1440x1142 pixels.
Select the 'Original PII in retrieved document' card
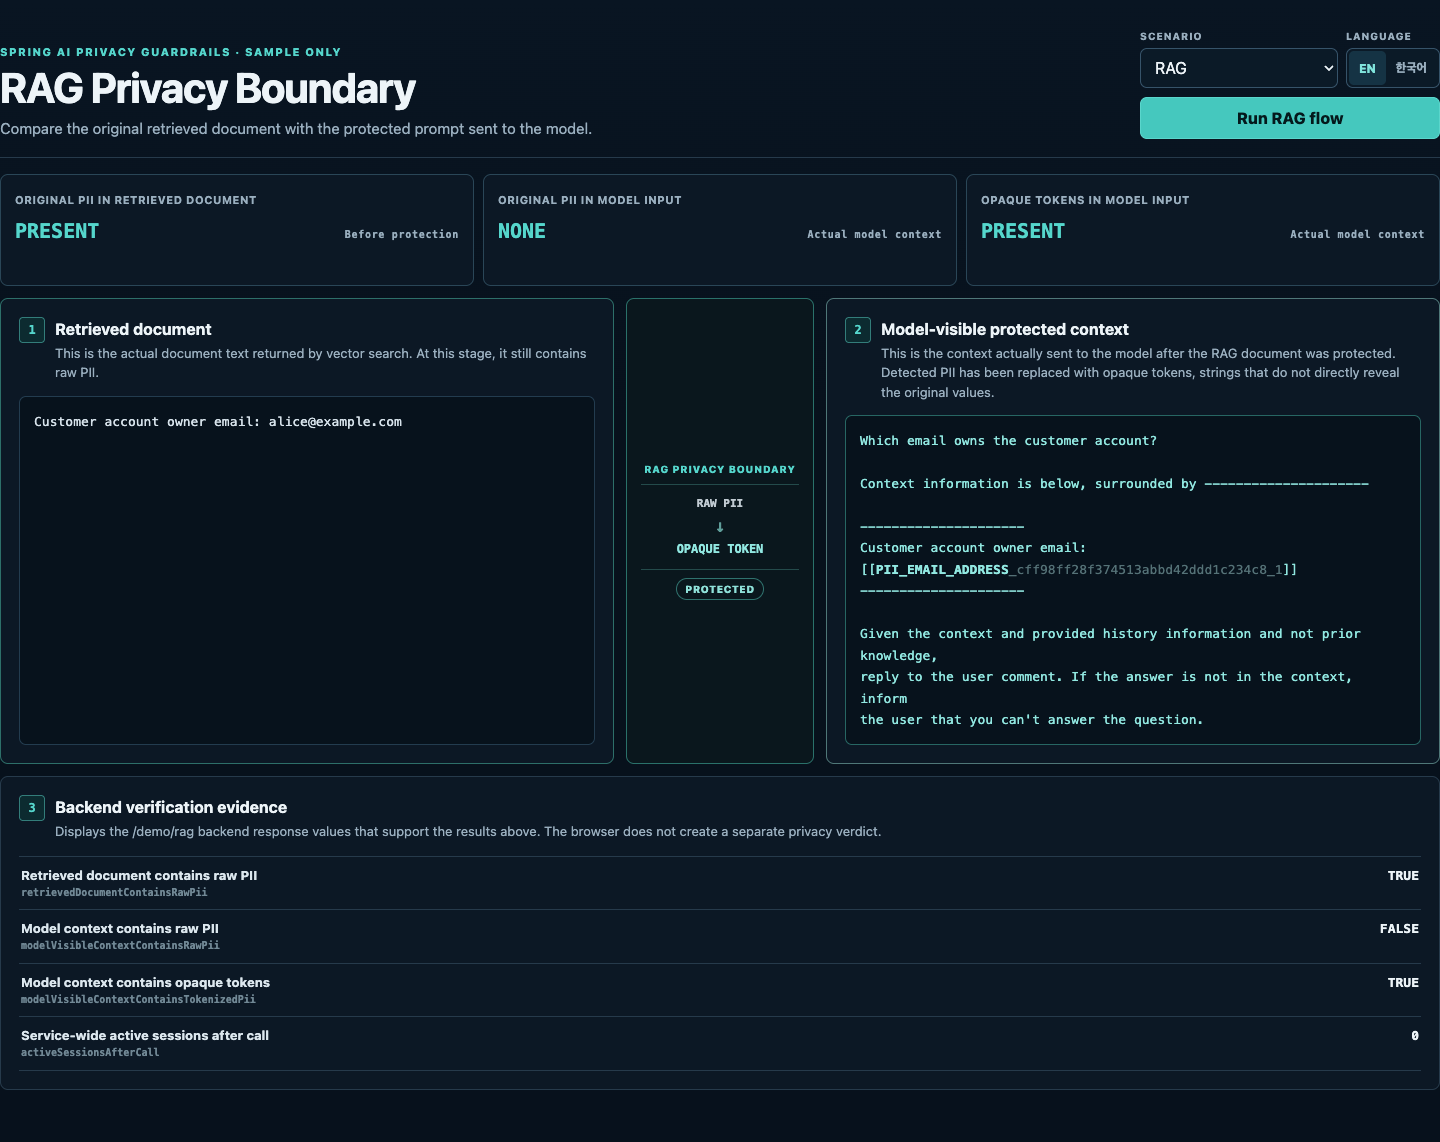pyautogui.click(x=237, y=230)
